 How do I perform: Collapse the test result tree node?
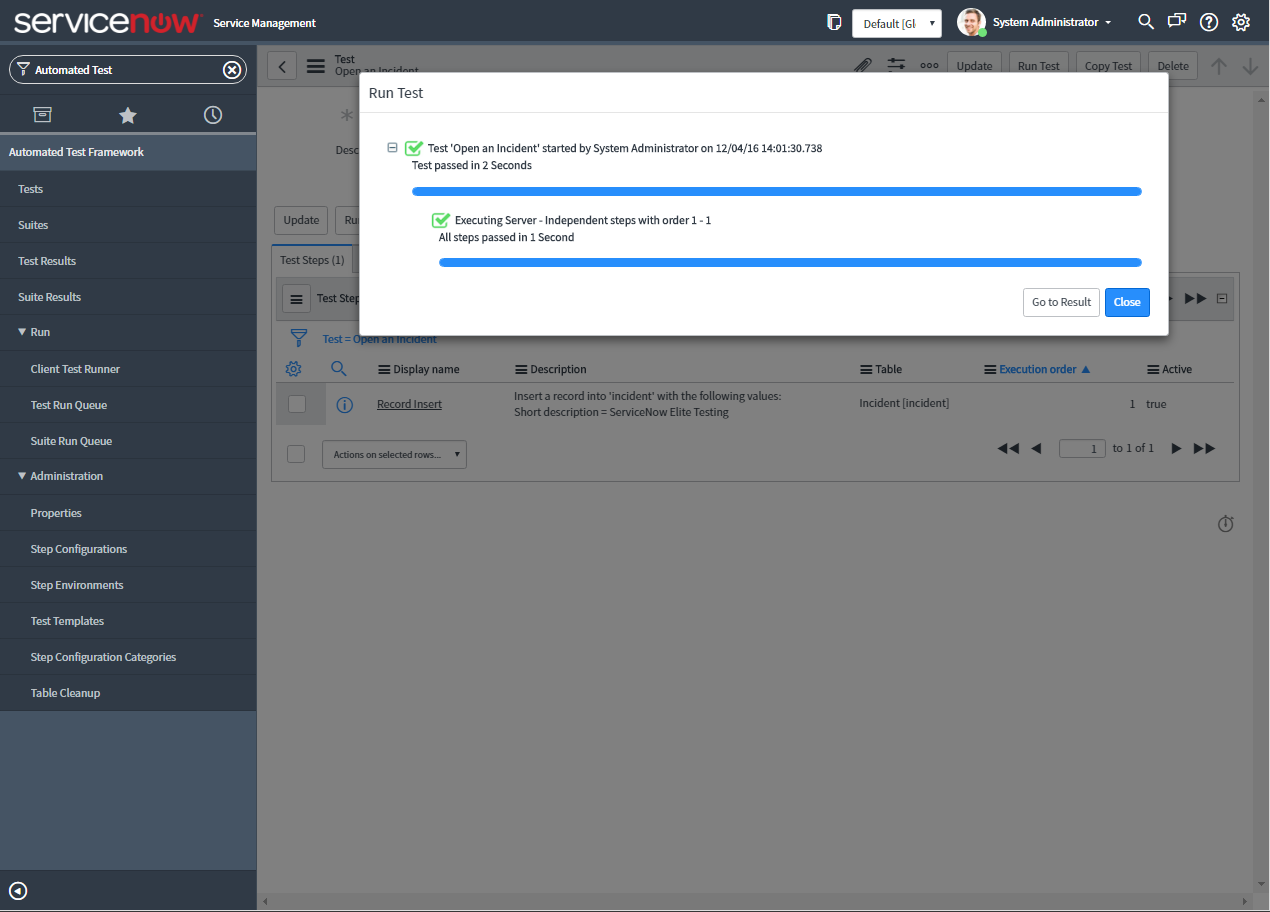click(392, 148)
